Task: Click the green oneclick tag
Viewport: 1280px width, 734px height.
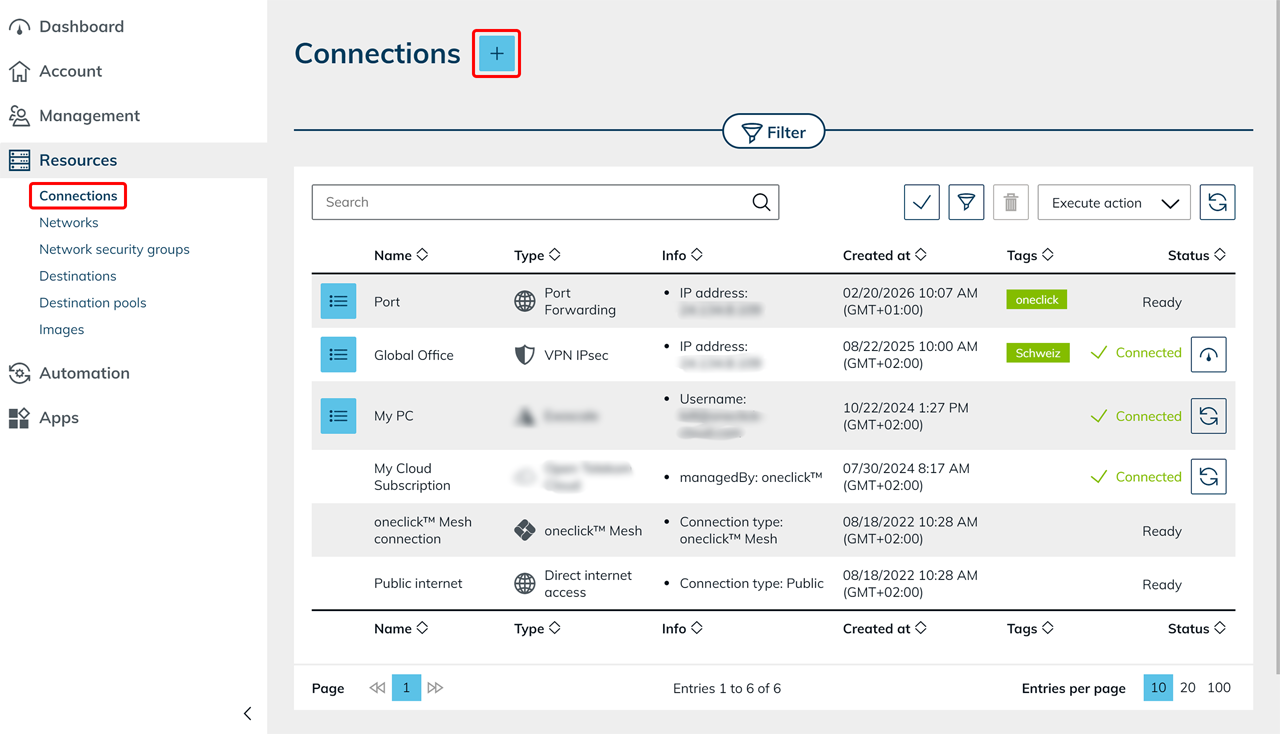Action: tap(1037, 299)
